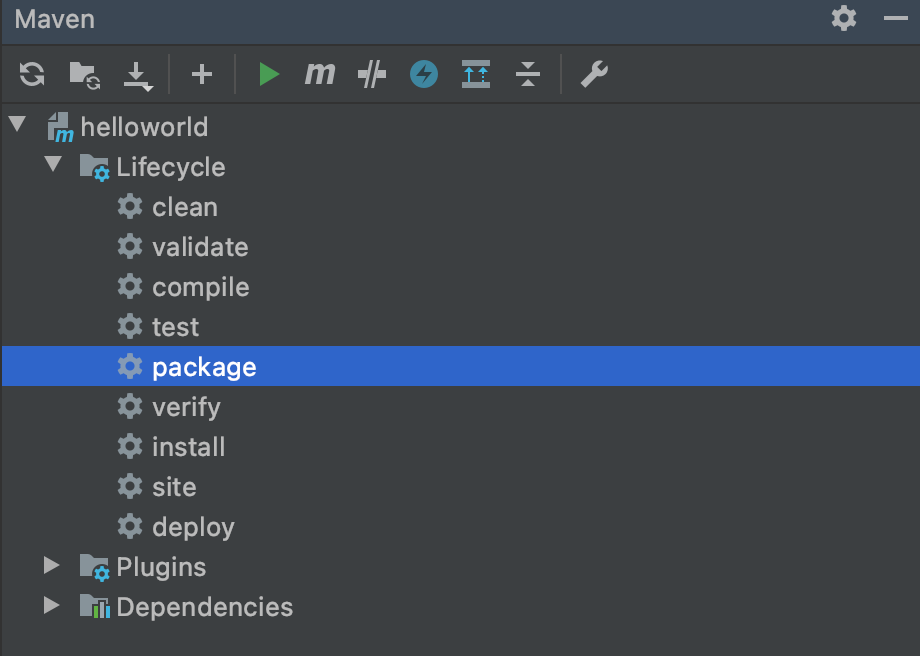
Task: Select the validate lifecycle phase
Action: 200,247
